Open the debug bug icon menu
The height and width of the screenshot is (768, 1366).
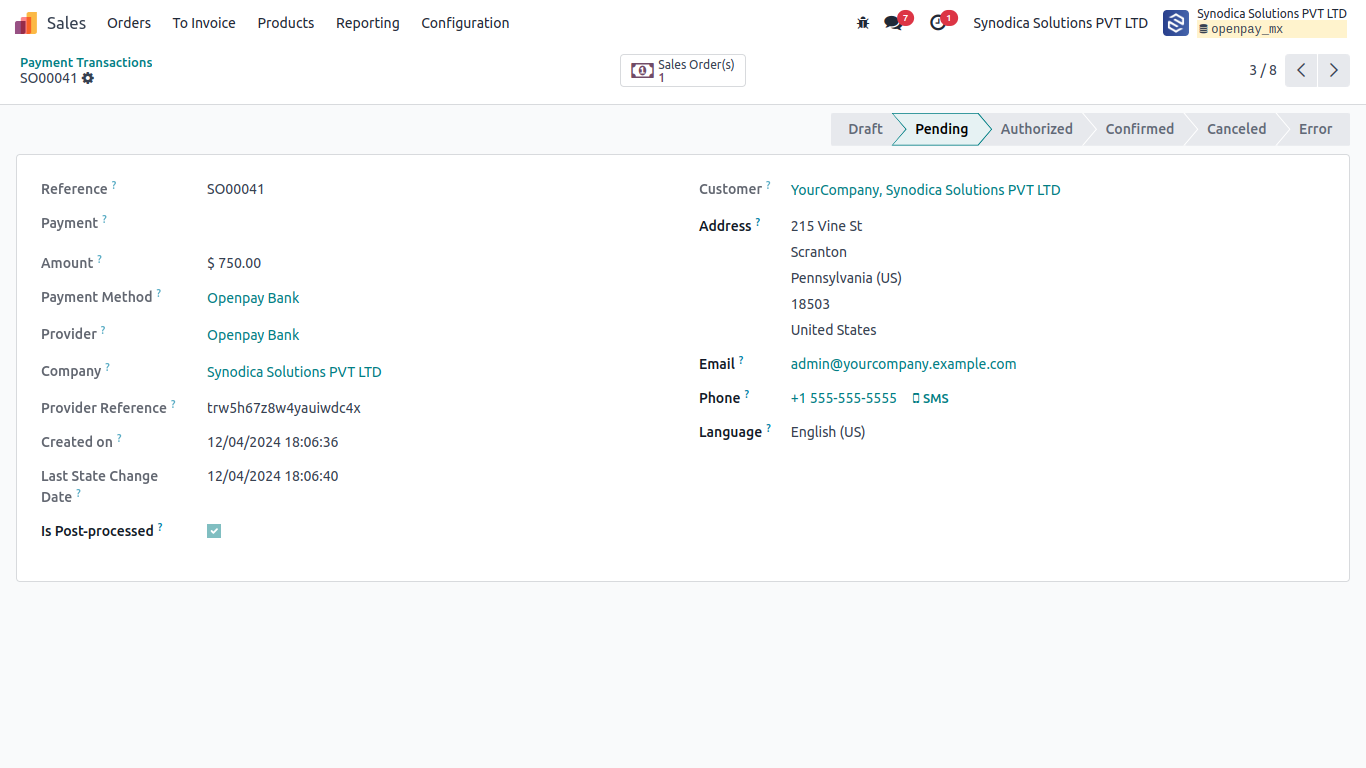coord(863,23)
